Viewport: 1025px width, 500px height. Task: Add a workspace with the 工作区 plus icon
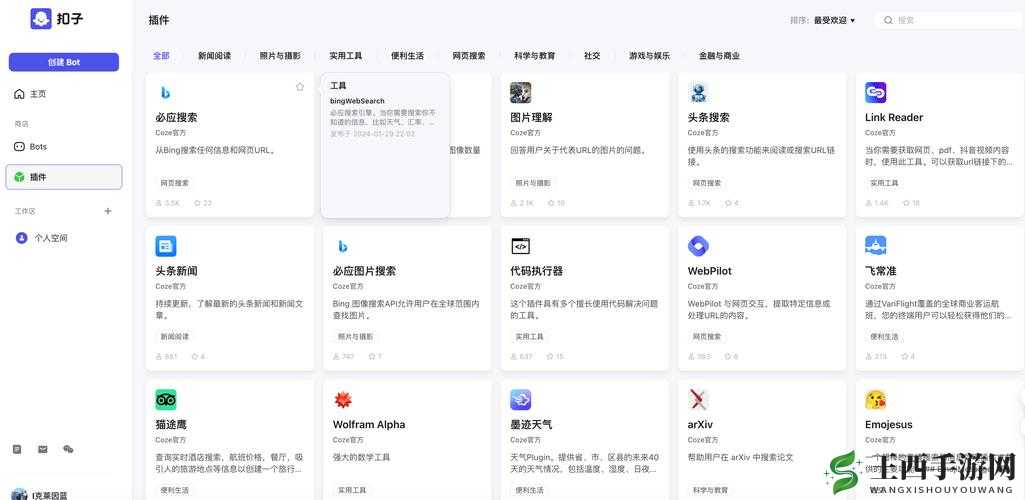point(108,211)
